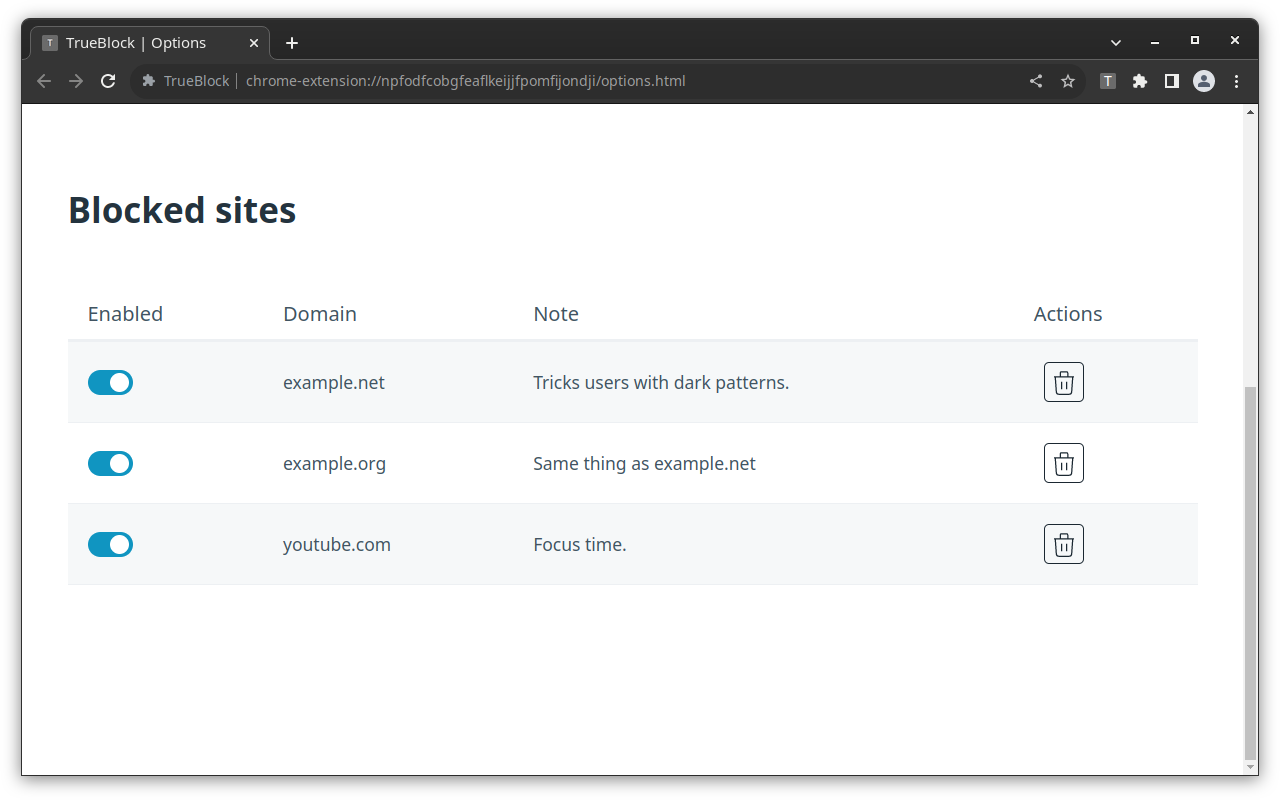Bookmark this page with the star icon

[1068, 81]
